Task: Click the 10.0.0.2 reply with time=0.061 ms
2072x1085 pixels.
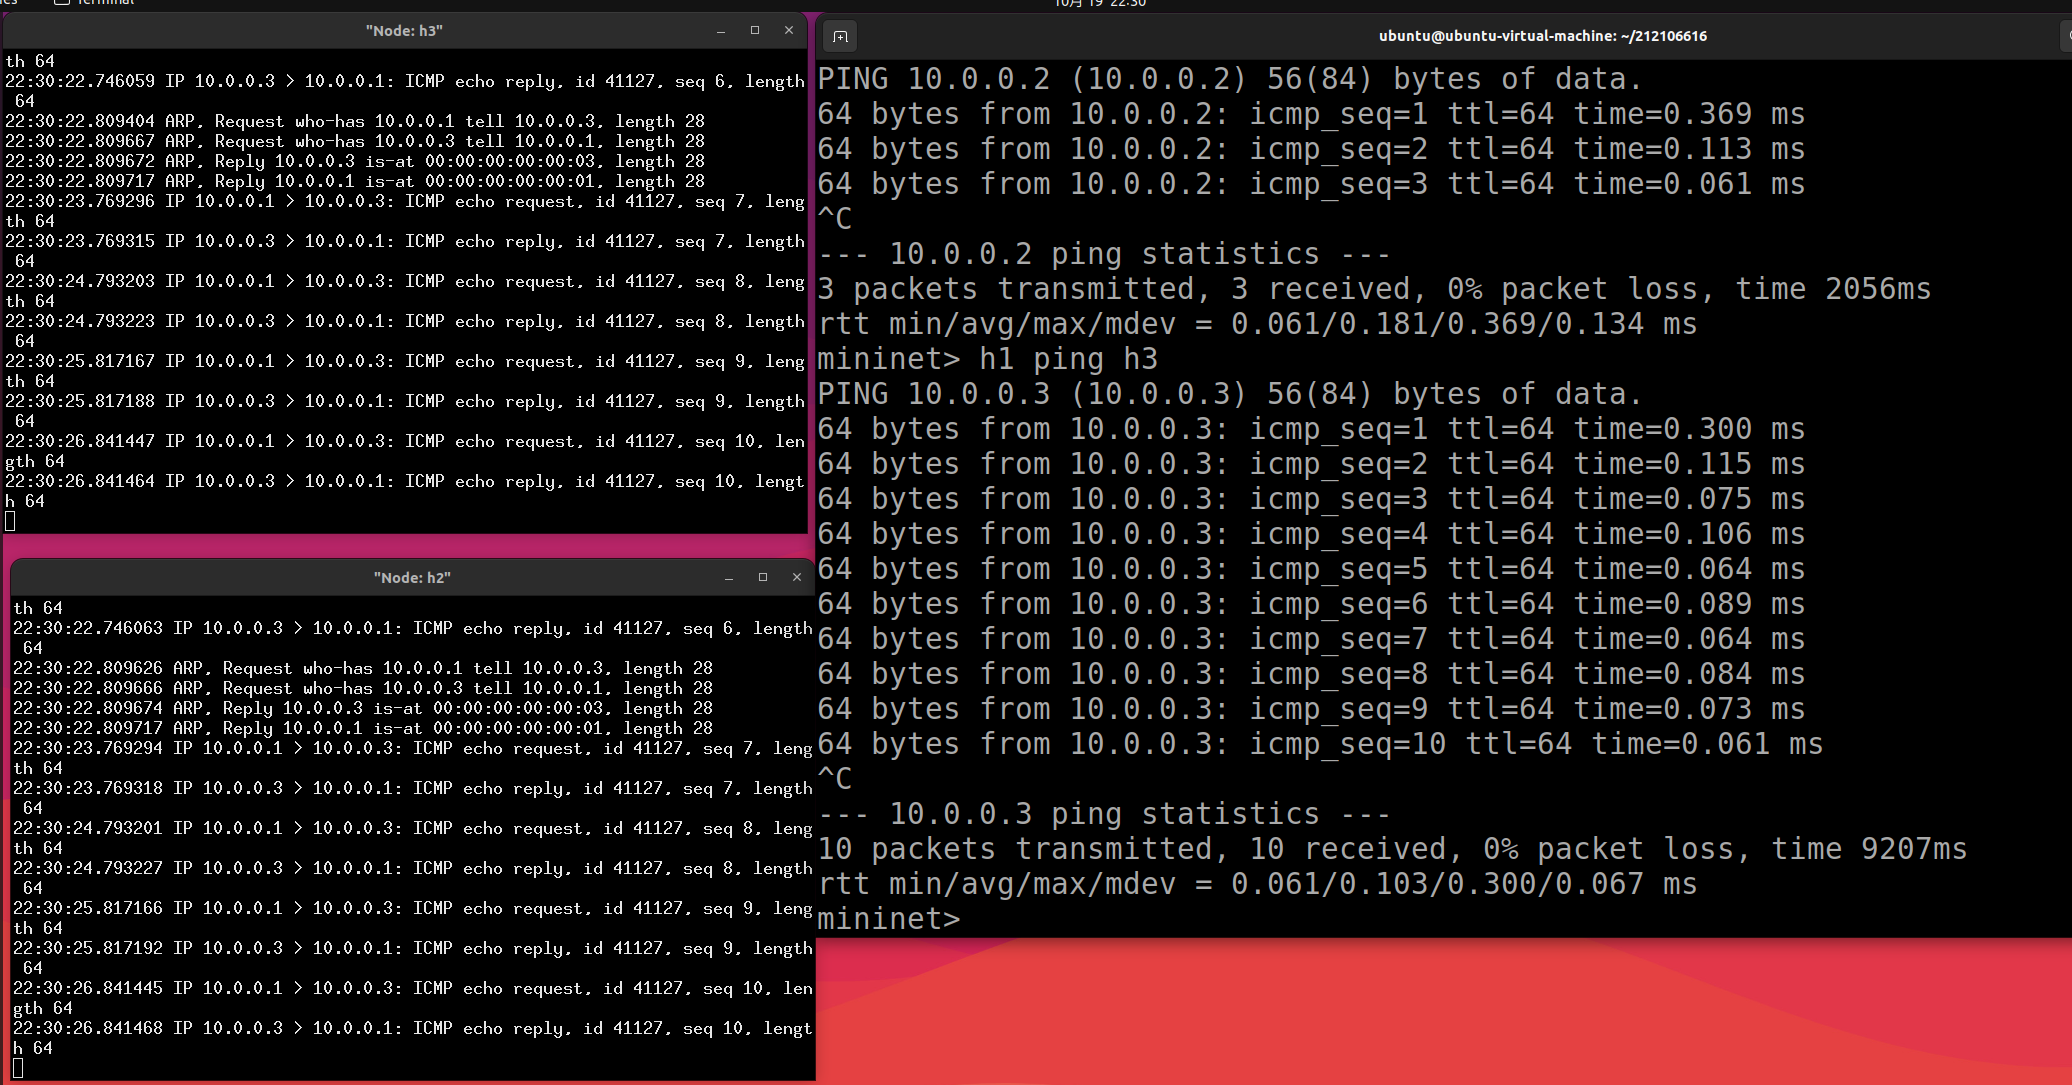Action: click(1311, 184)
